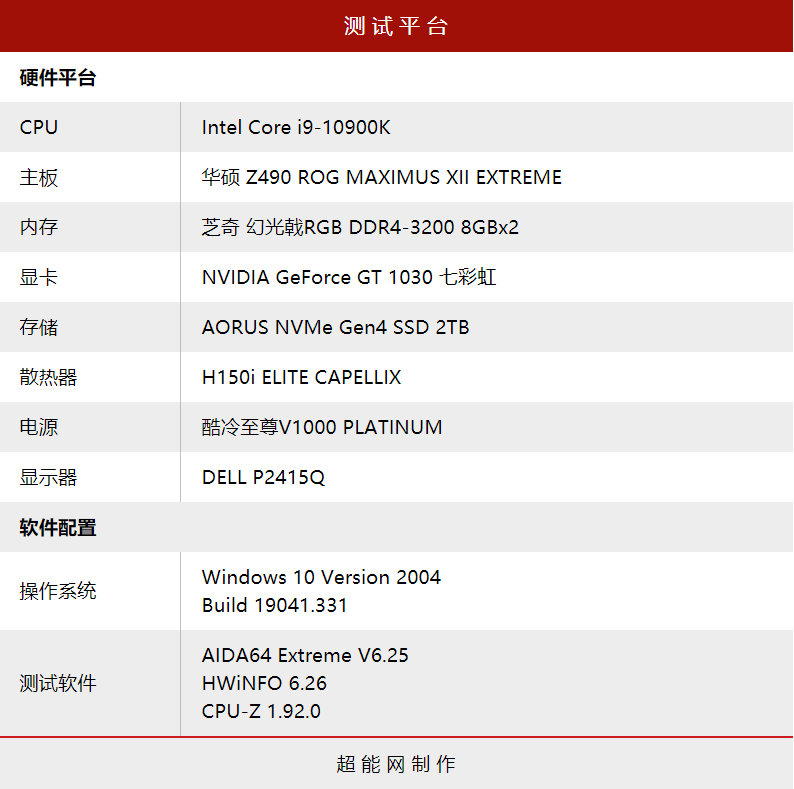This screenshot has width=794, height=789.
Task: Click the 存储 row label
Action: tap(38, 327)
